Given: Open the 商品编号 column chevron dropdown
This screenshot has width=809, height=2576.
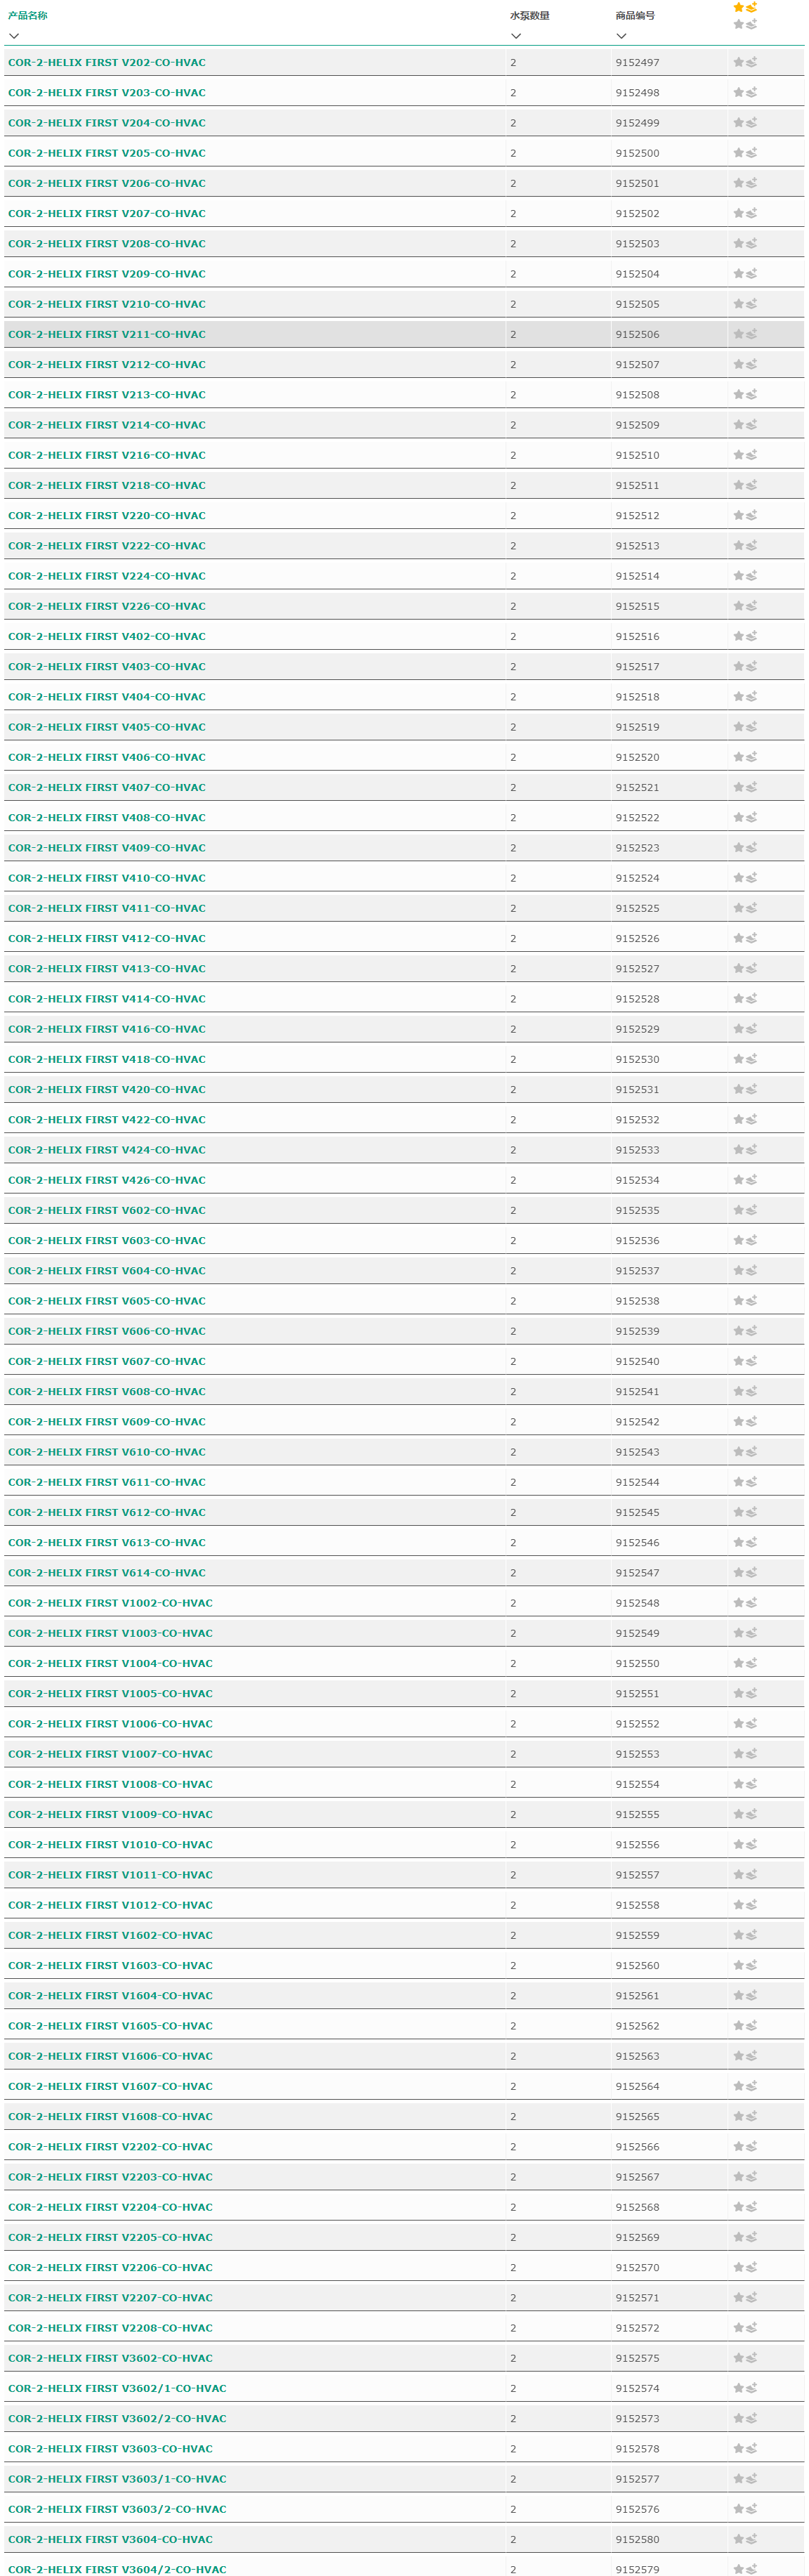Looking at the screenshot, I should tap(622, 36).
